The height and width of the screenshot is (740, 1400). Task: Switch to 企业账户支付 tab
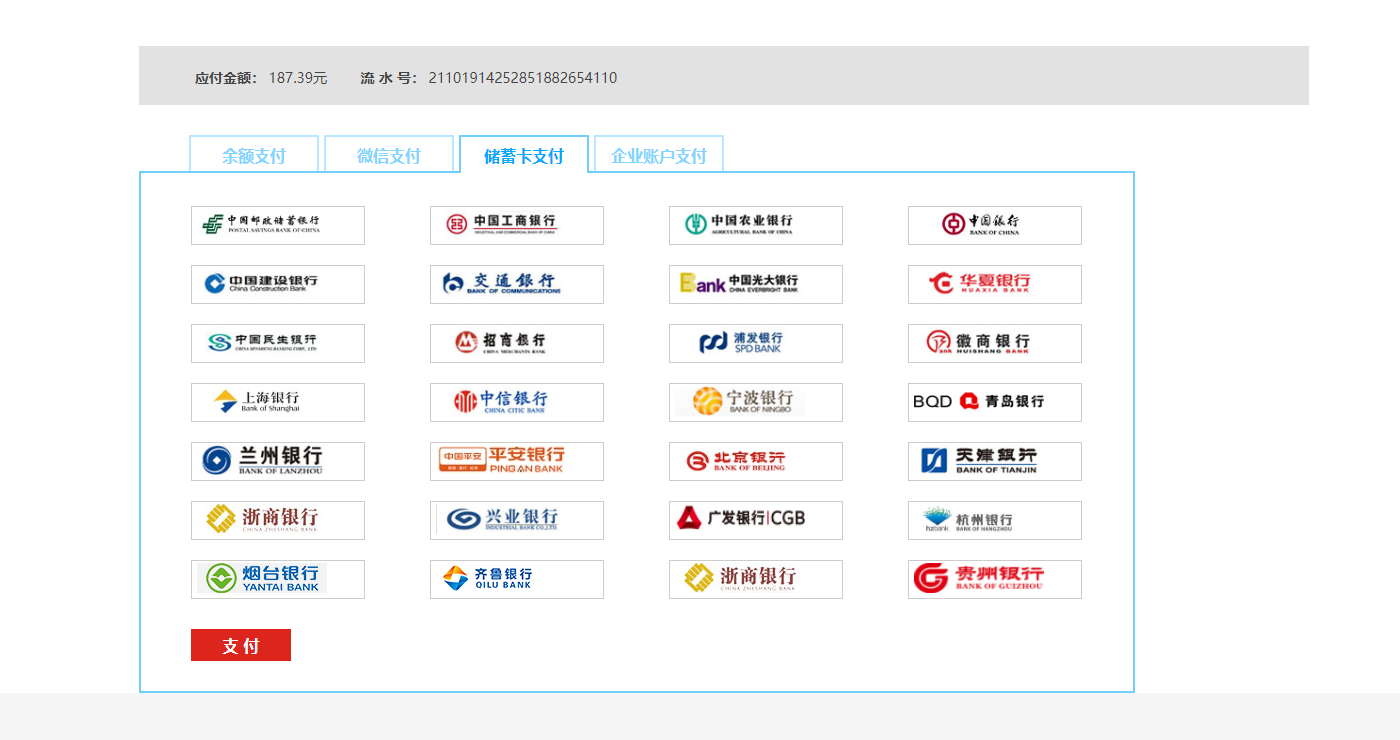coord(658,155)
